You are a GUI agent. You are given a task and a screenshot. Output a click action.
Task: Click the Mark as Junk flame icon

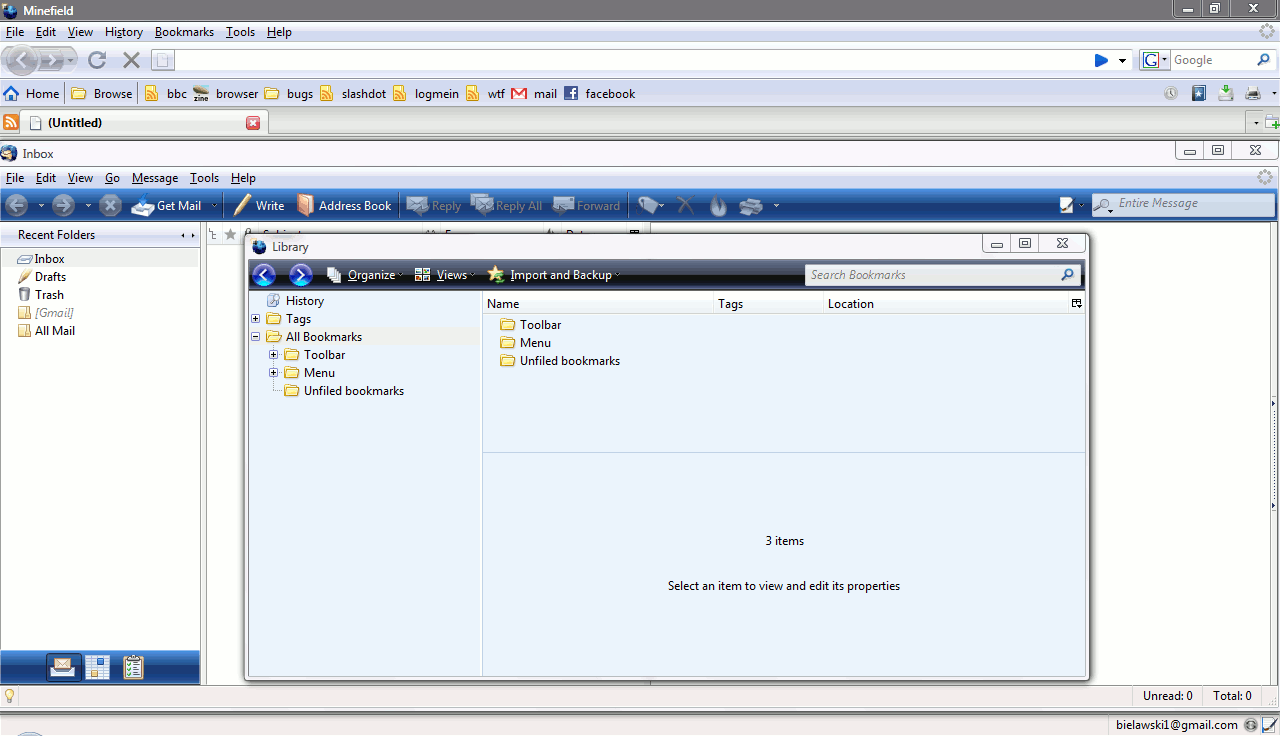[718, 205]
